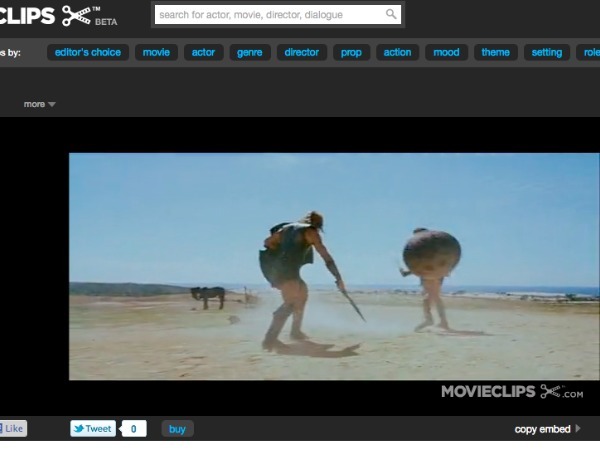Browse clips by action
600x450 pixels.
tap(397, 52)
